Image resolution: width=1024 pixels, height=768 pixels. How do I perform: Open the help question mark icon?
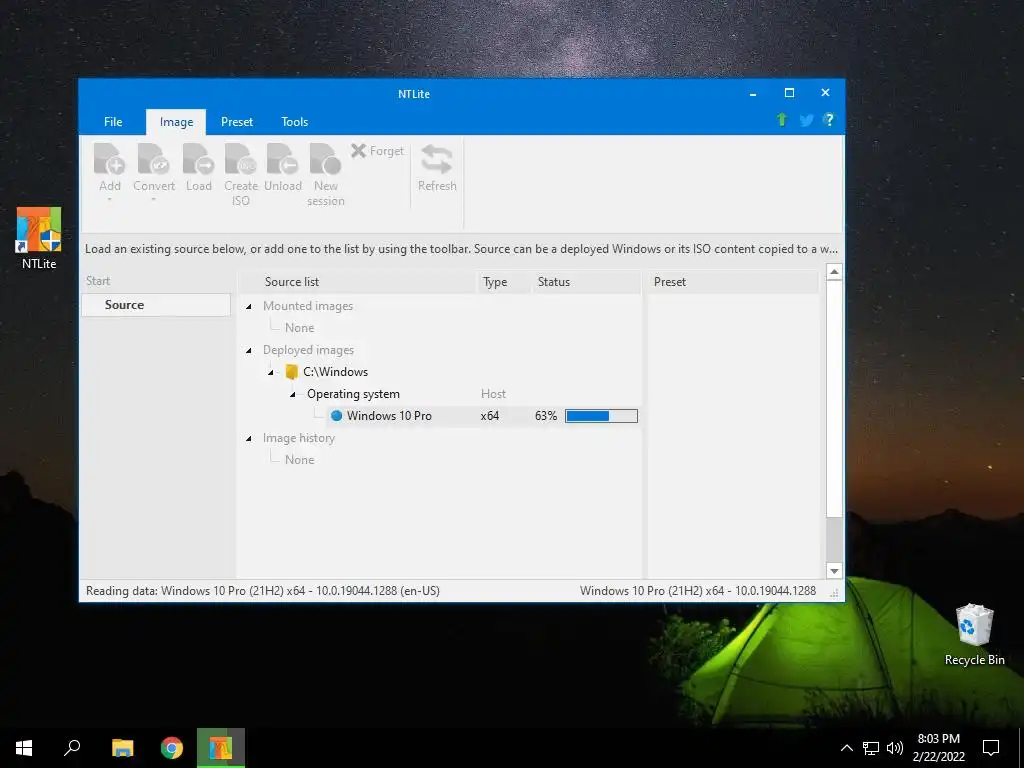[x=829, y=120]
